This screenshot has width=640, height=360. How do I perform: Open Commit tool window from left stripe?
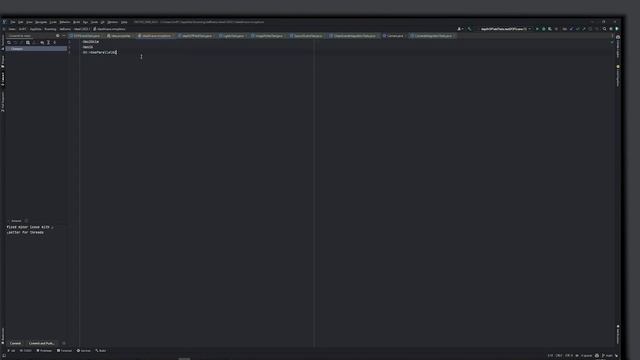point(3,78)
